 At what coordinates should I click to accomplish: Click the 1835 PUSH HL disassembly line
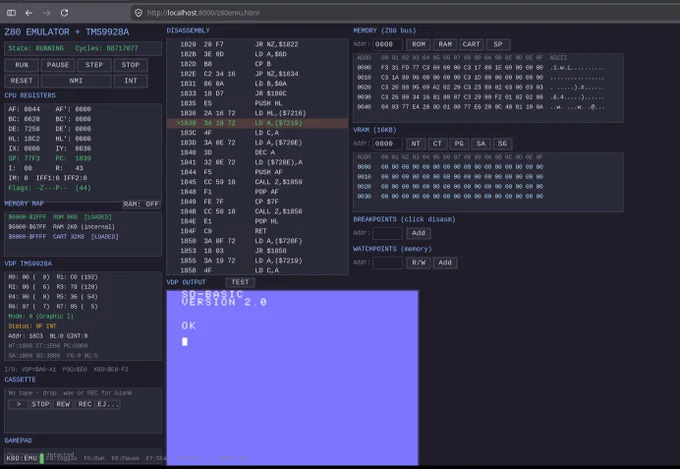[x=257, y=103]
